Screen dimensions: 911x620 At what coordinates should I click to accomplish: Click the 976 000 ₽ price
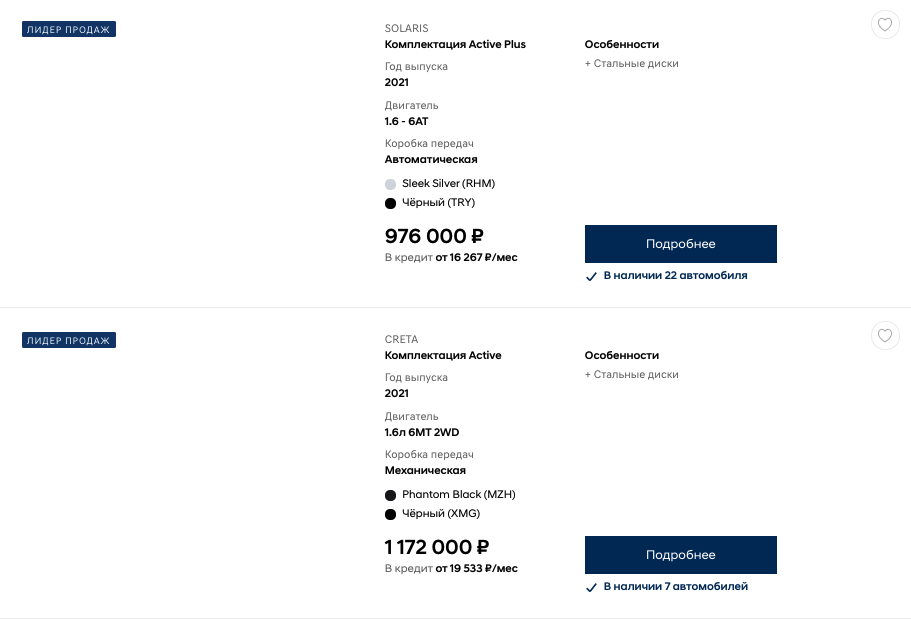click(434, 236)
